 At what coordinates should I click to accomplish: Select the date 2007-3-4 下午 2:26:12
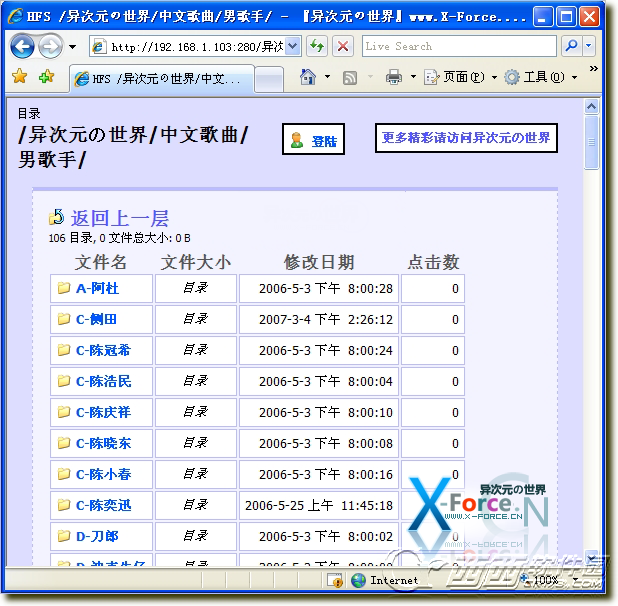(326, 320)
